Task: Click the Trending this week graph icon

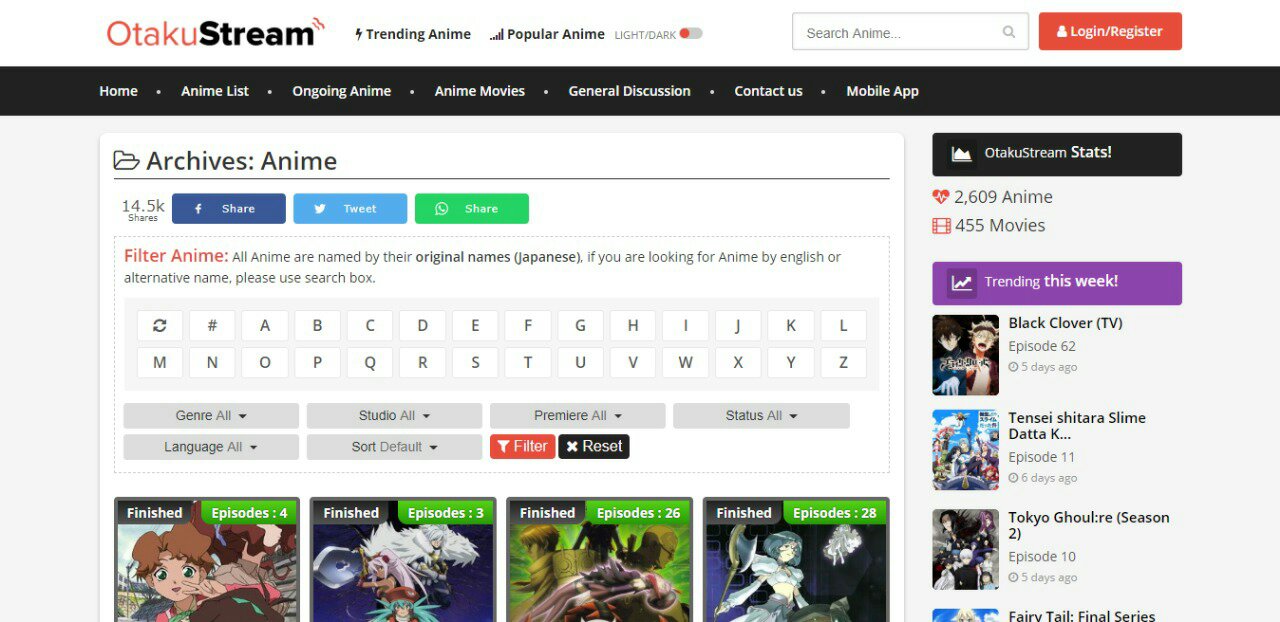Action: coord(962,283)
